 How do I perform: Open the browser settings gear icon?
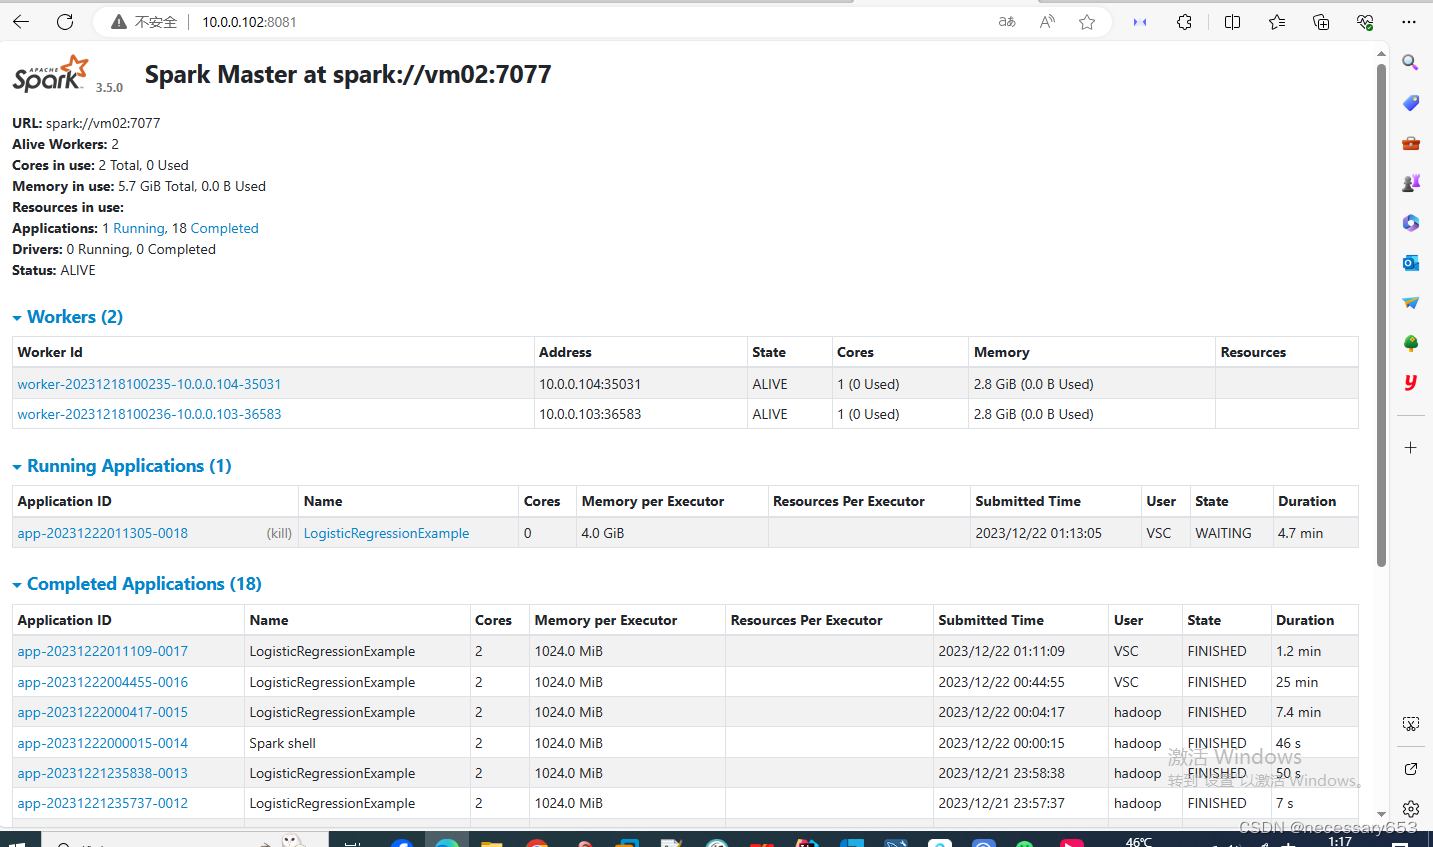pyautogui.click(x=1410, y=808)
